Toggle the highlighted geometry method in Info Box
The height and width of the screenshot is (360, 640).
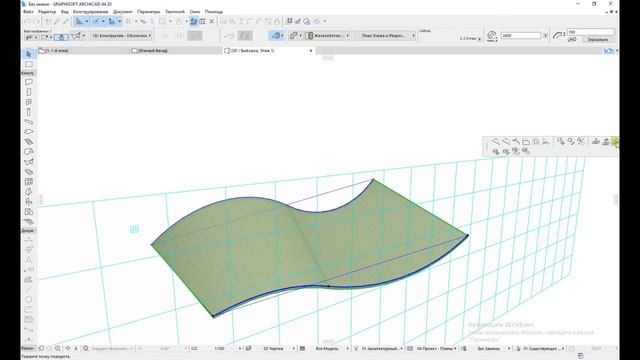pos(276,36)
